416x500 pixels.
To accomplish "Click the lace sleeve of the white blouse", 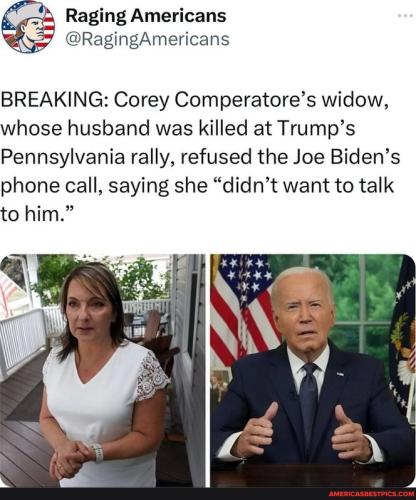I will (151, 375).
